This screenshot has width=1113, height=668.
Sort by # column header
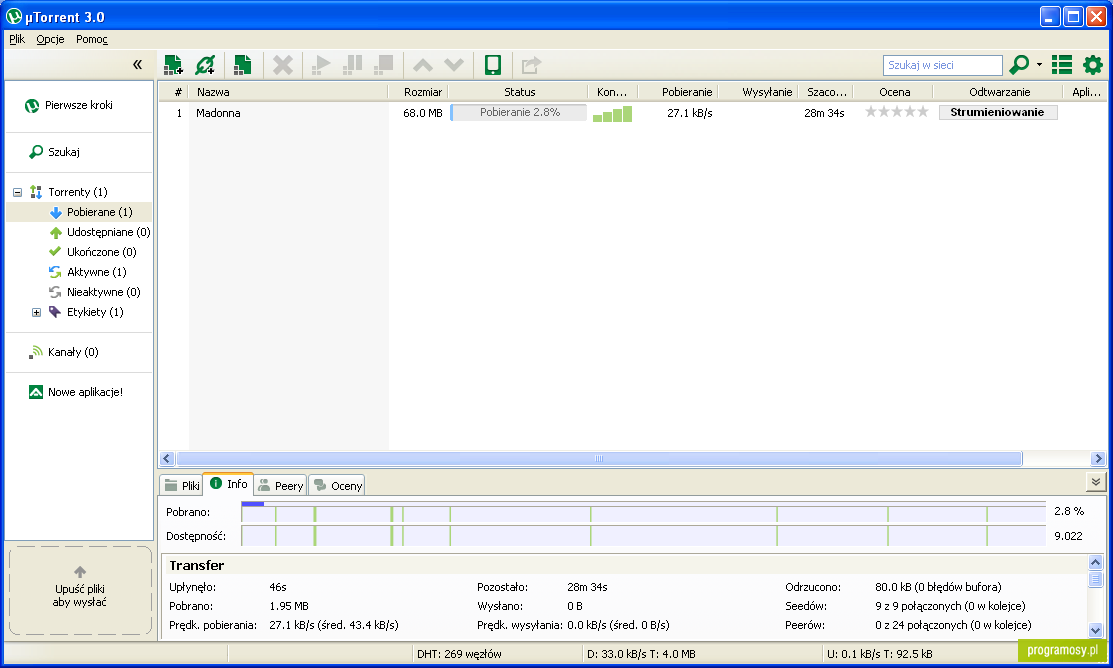tap(173, 92)
